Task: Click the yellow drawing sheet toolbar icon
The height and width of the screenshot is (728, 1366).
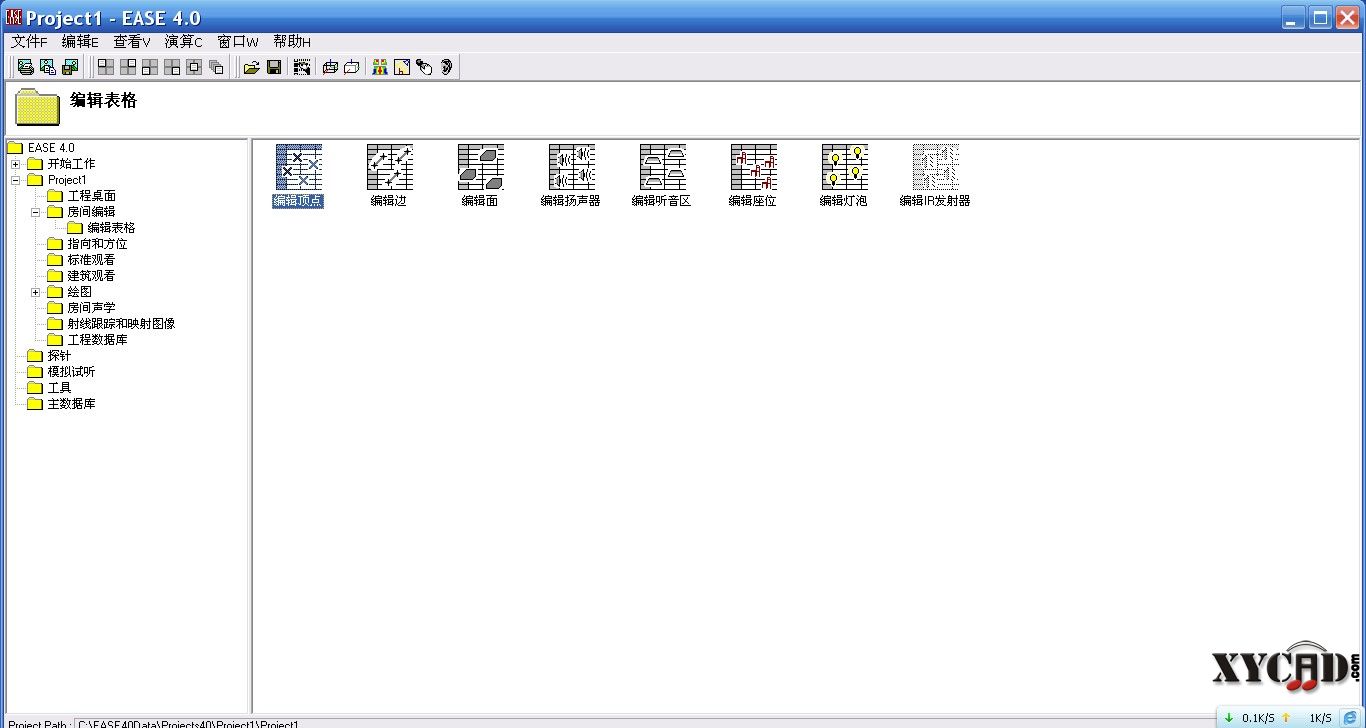Action: pyautogui.click(x=402, y=67)
